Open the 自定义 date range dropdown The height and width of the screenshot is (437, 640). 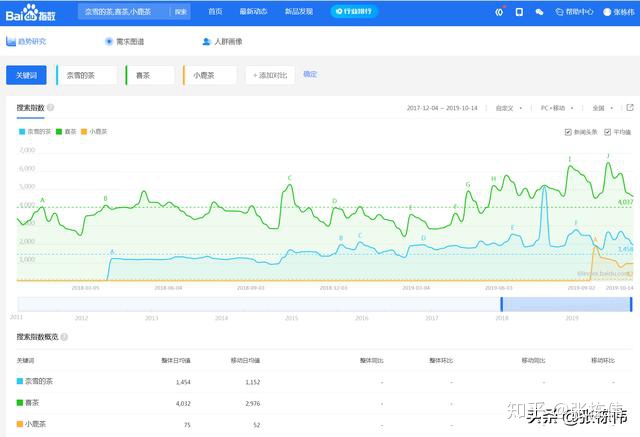click(511, 107)
